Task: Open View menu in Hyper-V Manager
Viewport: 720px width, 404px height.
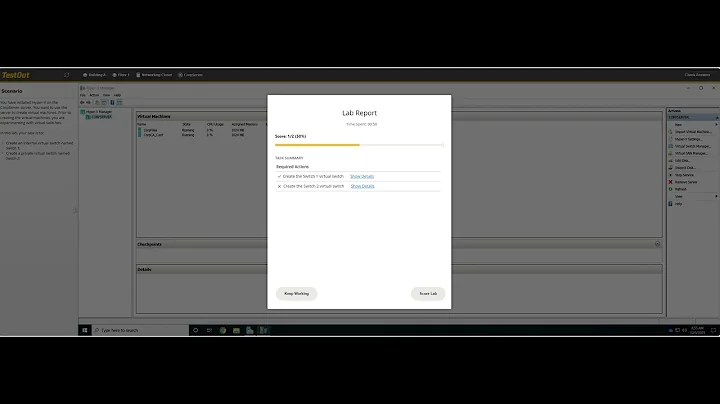Action: [106, 95]
